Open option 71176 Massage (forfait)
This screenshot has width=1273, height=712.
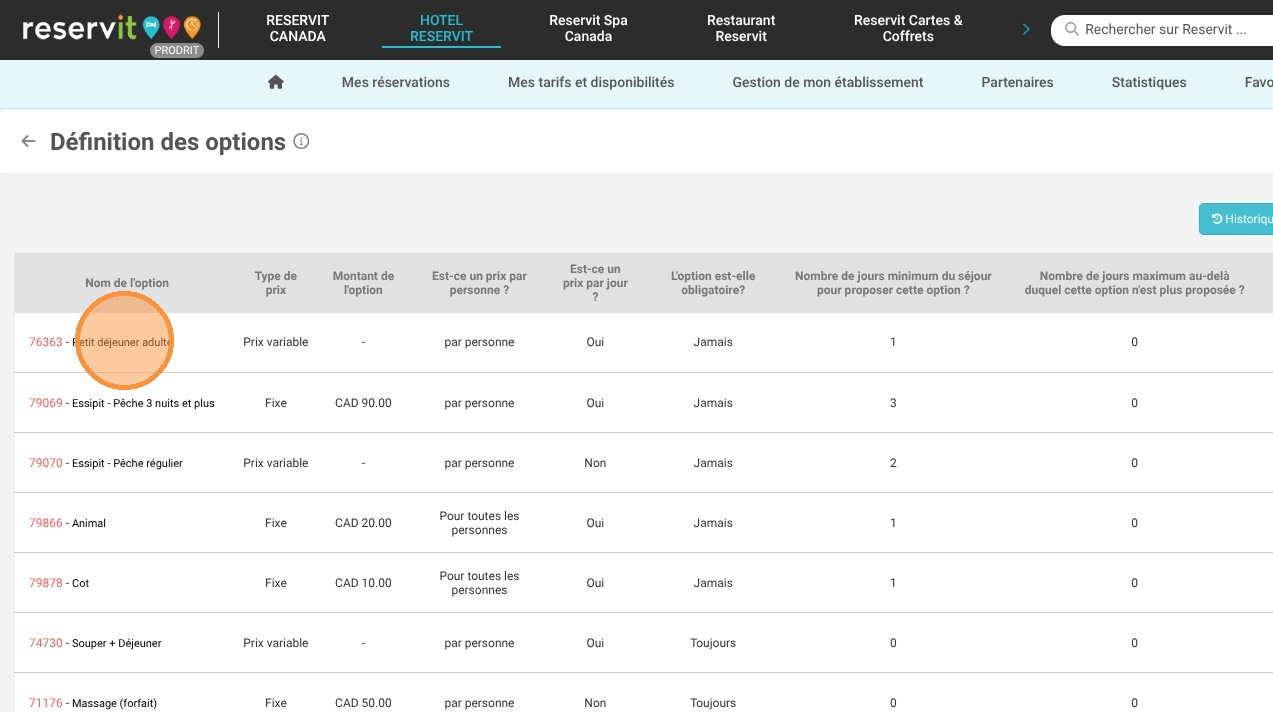[x=93, y=703]
